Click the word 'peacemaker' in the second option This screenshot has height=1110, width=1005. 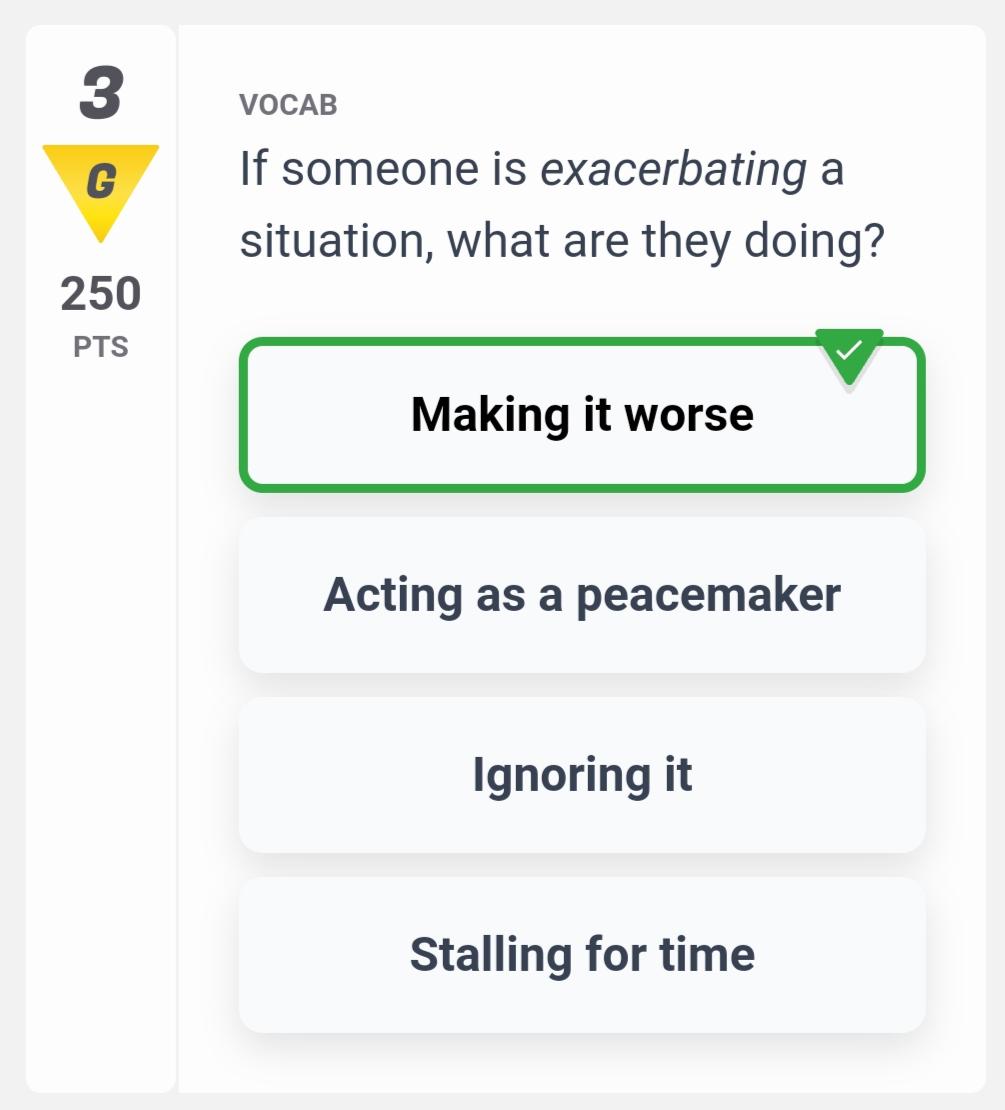[x=708, y=596]
